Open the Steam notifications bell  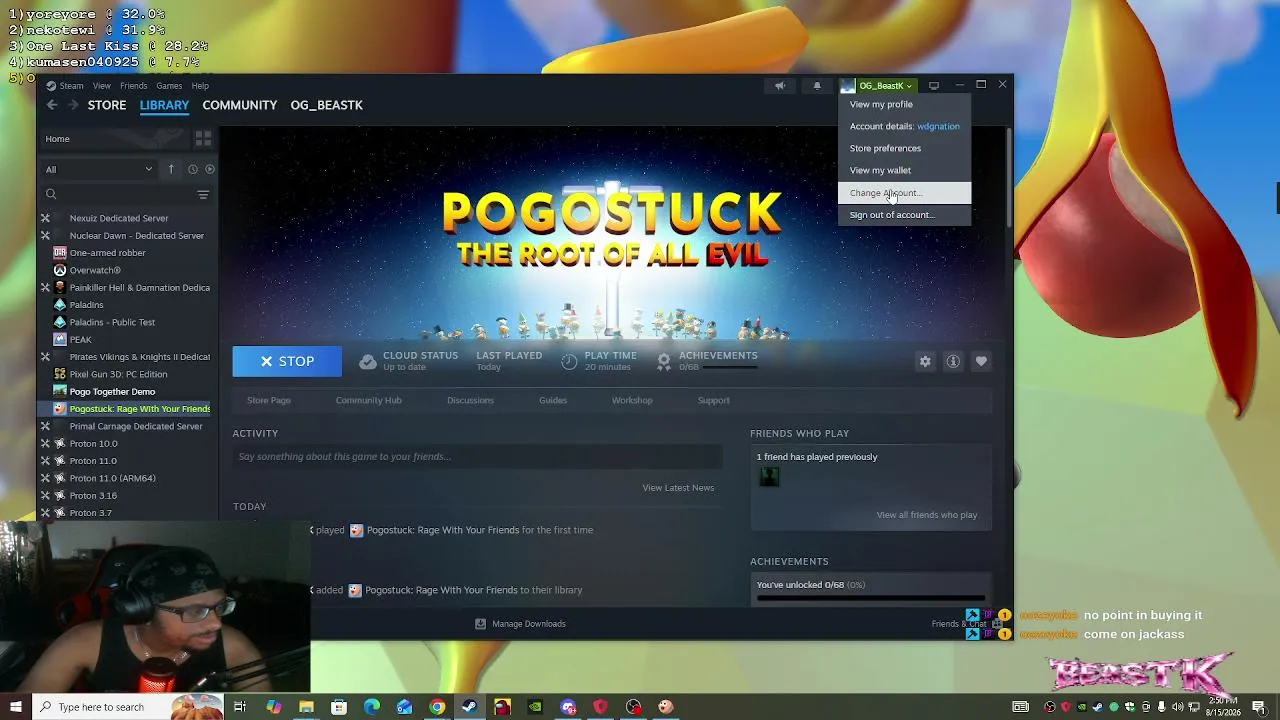click(817, 86)
